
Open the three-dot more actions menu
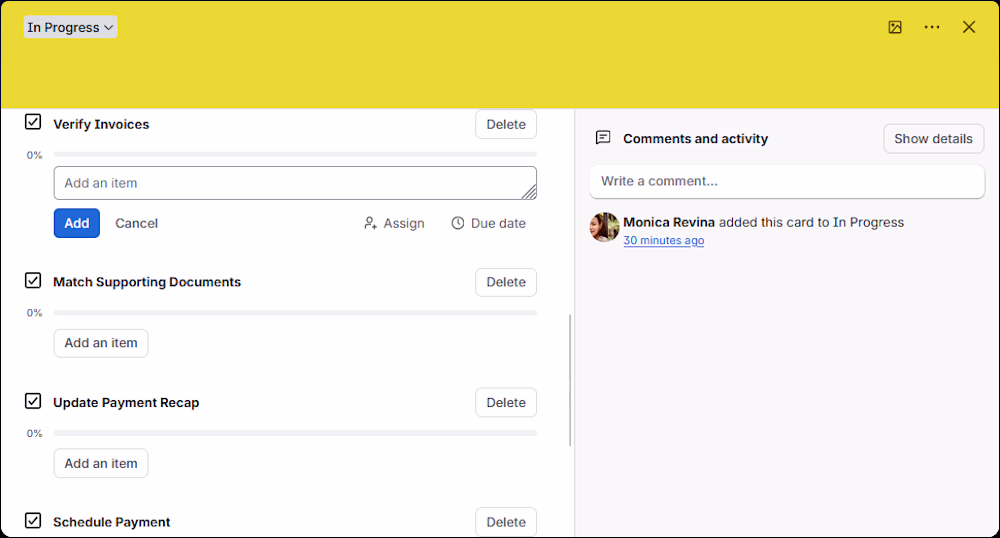tap(932, 27)
